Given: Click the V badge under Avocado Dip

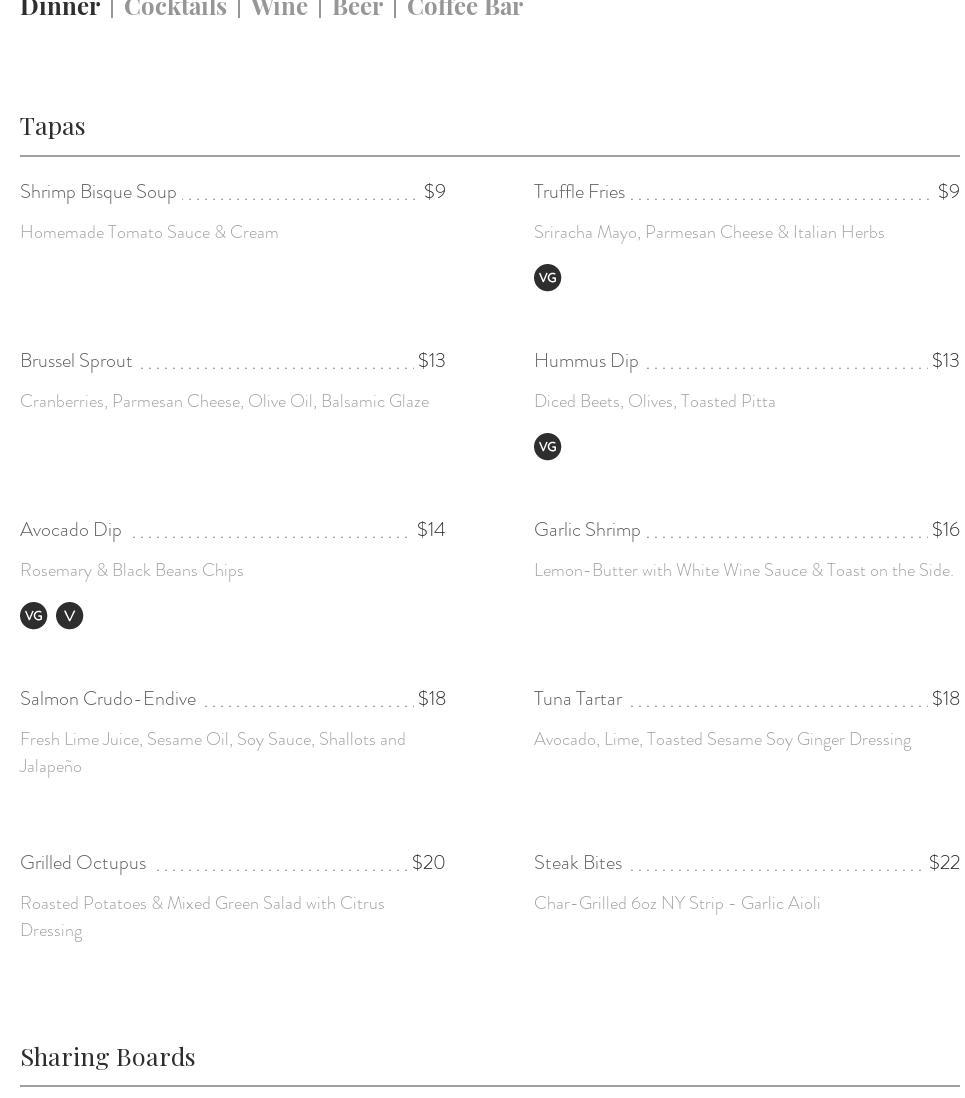Looking at the screenshot, I should point(69,616).
